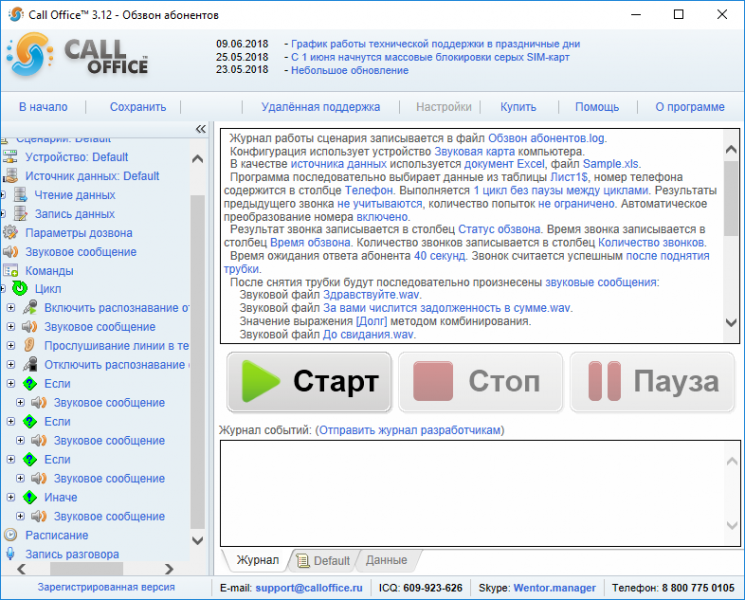Viewport: 745px width, 600px height.
Task: Select the Иначе exclamation diamond icon
Action: [30, 497]
